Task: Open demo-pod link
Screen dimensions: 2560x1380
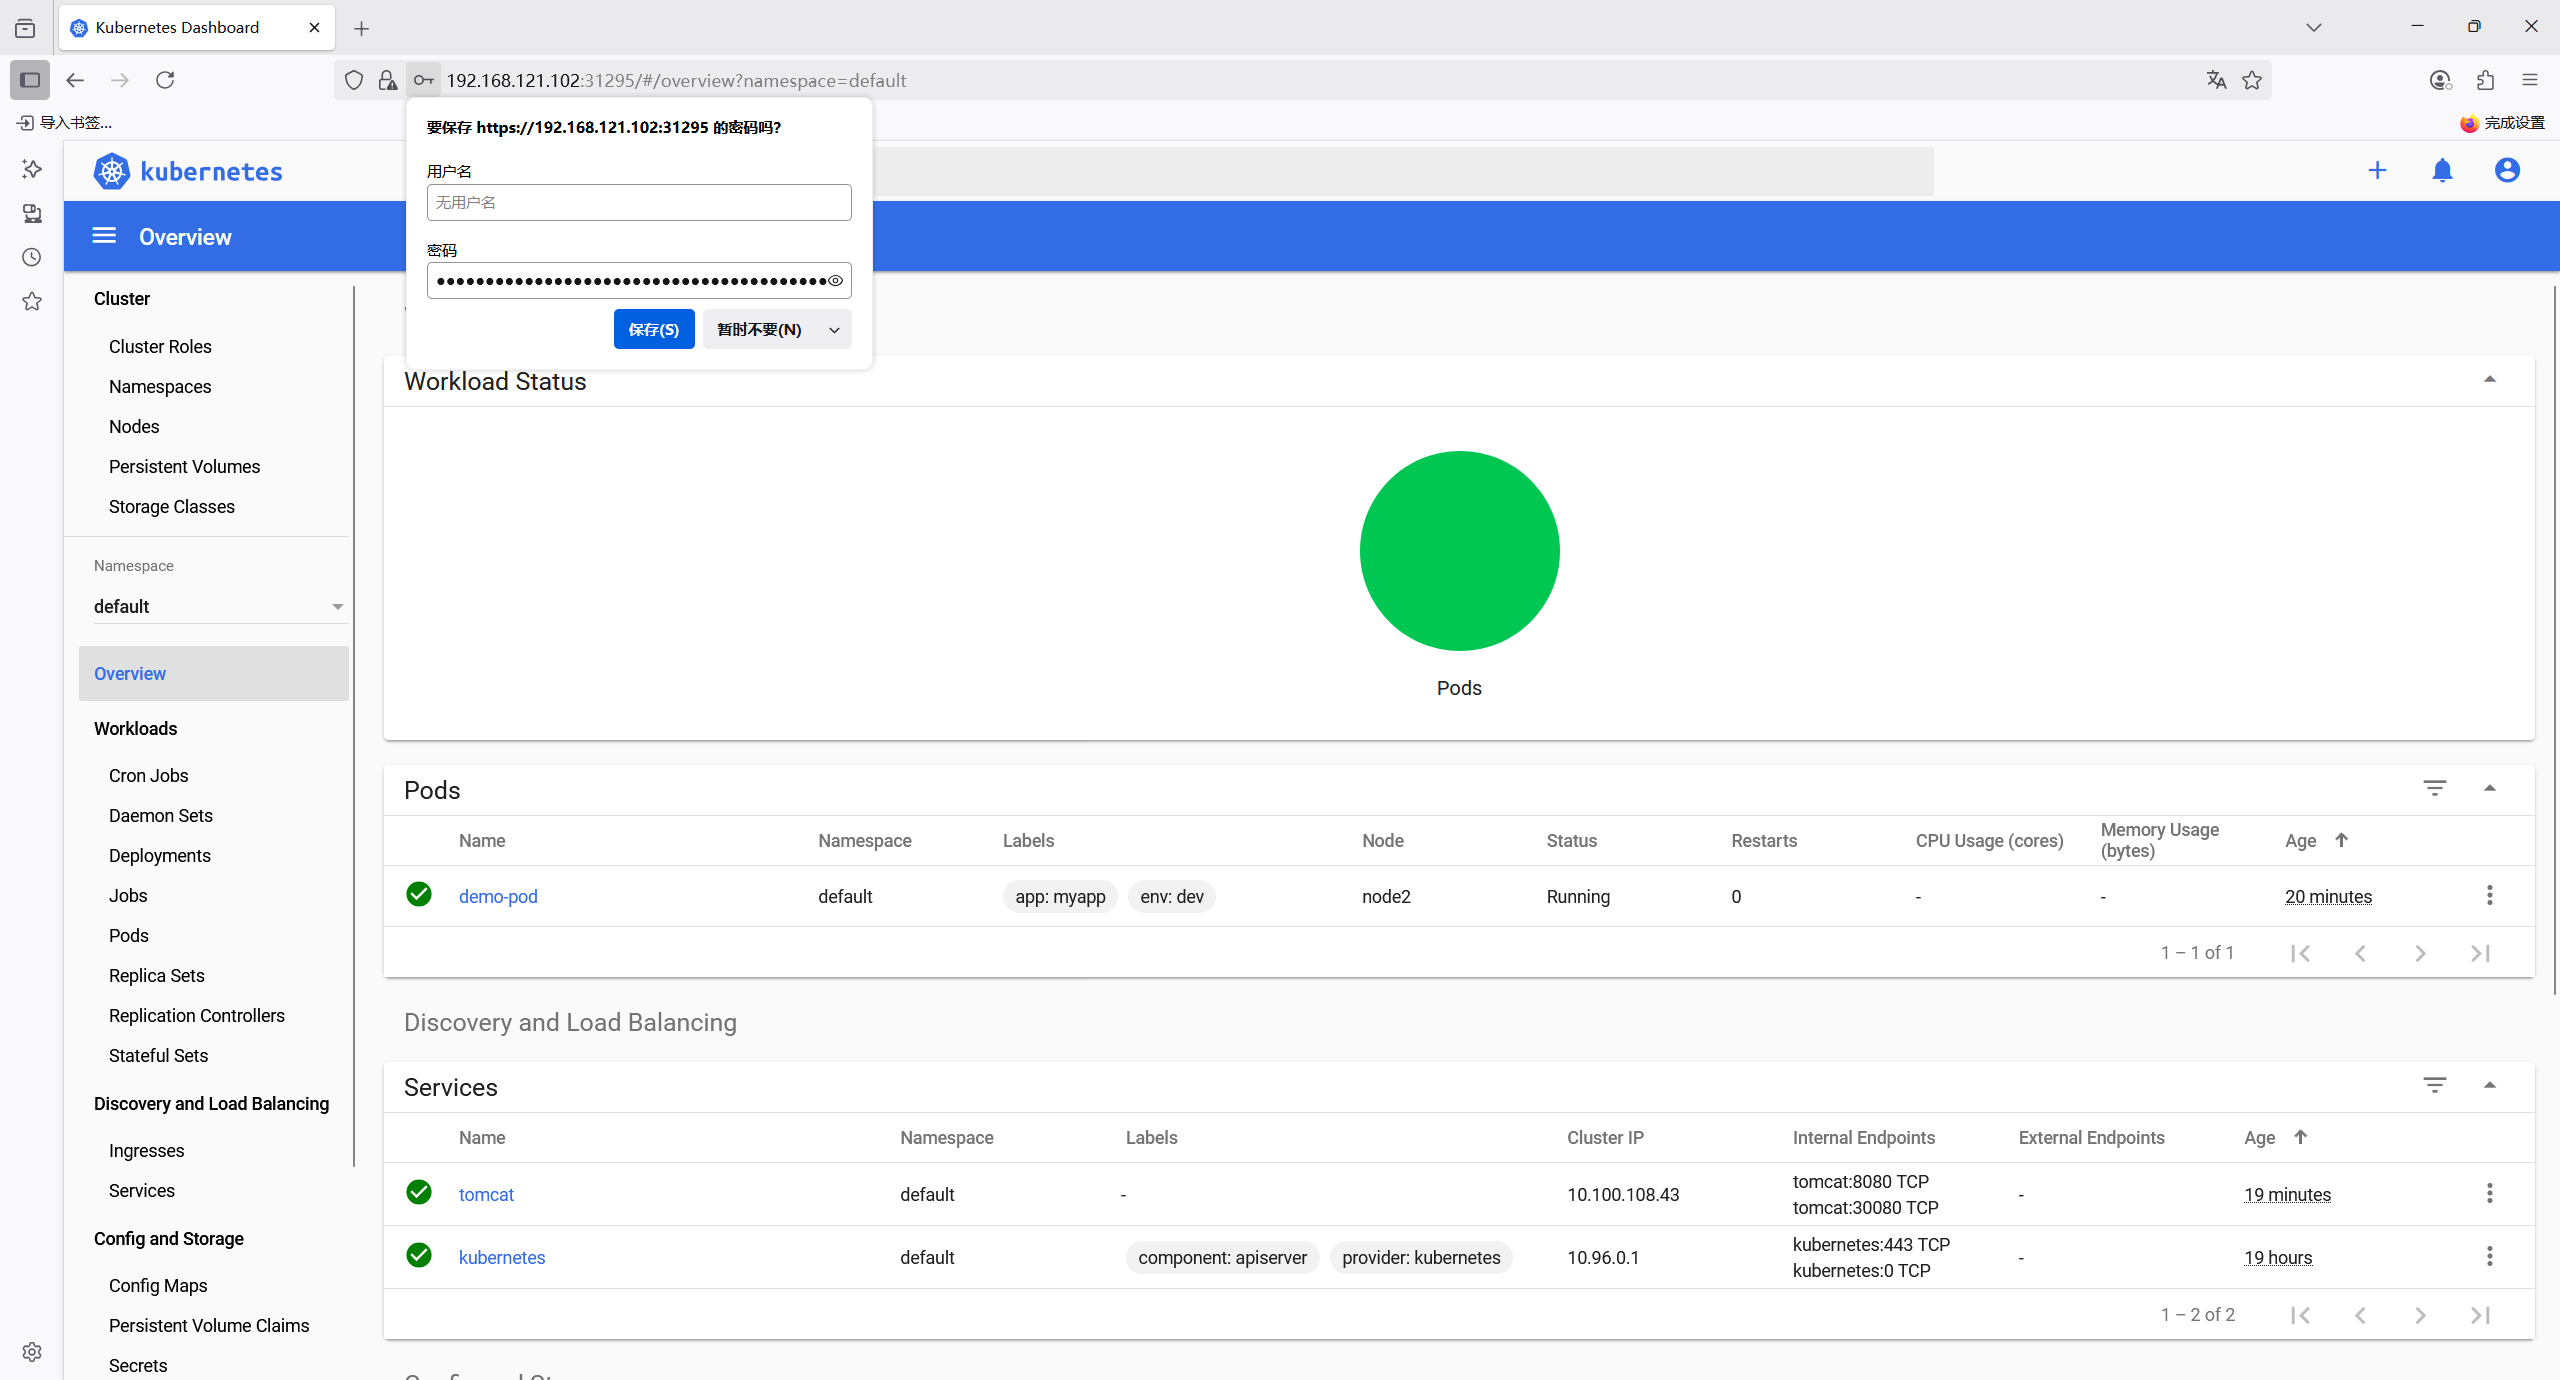Action: tap(498, 896)
